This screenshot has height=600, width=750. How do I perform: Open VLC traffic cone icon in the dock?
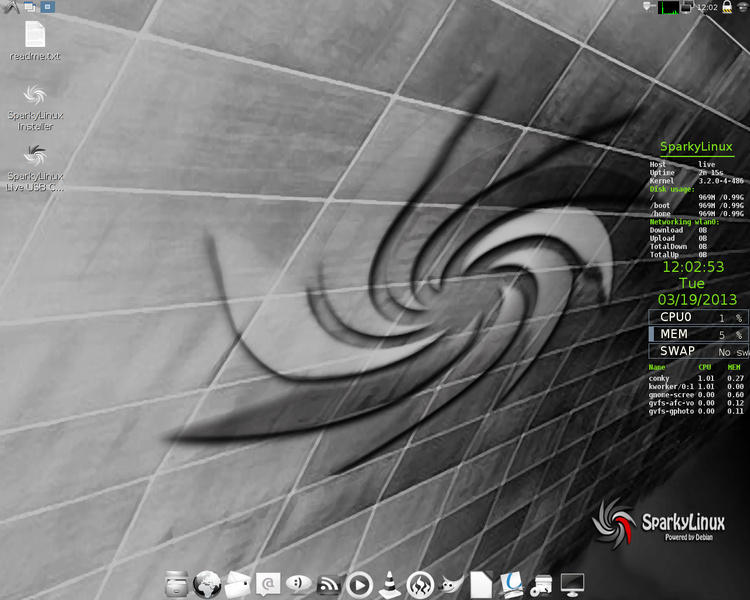(389, 584)
